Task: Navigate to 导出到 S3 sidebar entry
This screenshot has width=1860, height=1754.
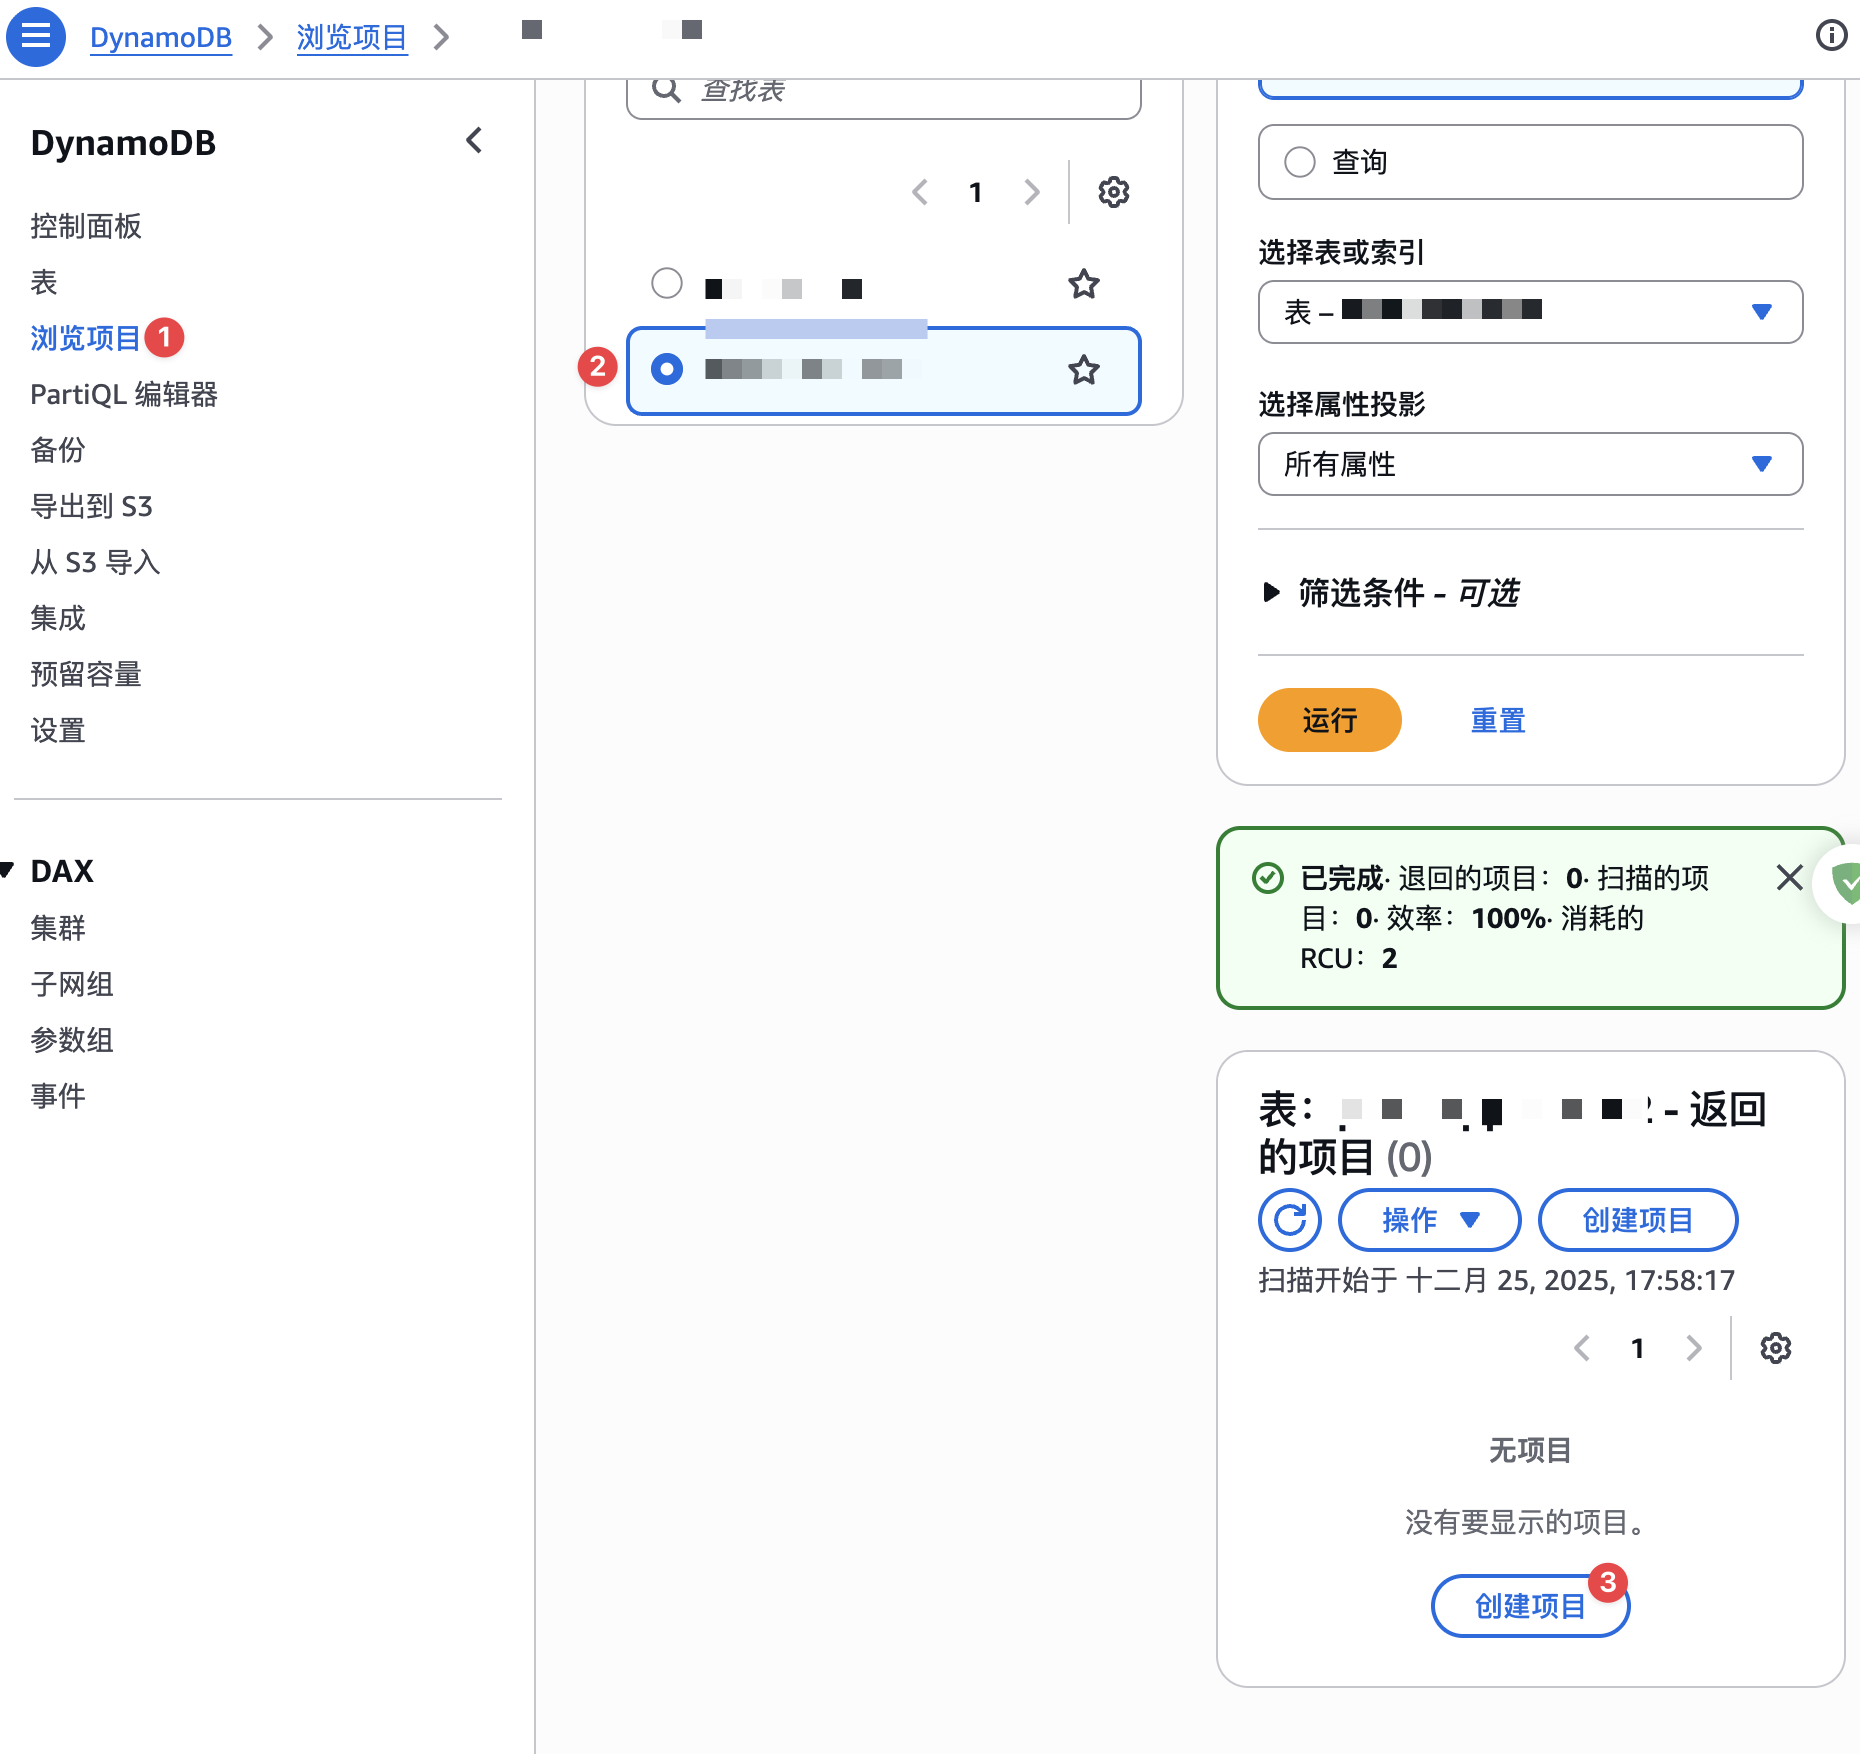Action: [91, 506]
